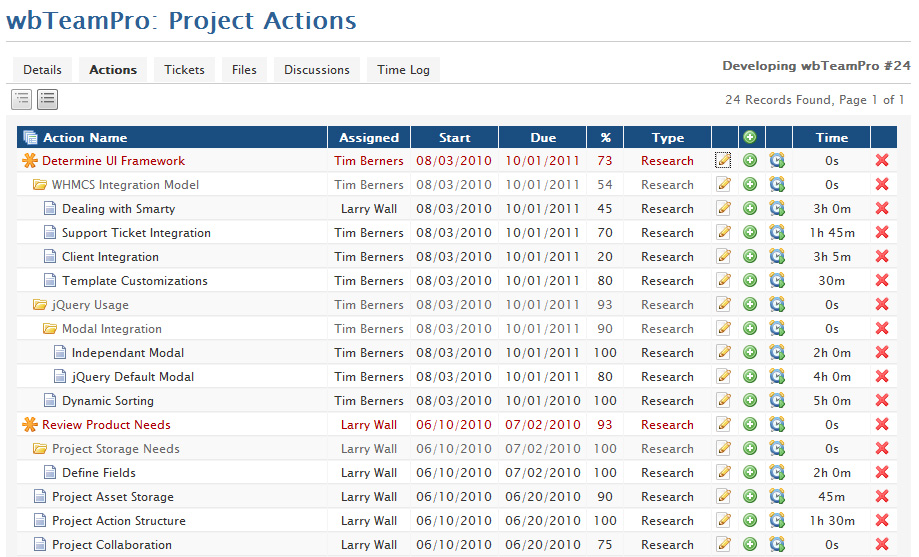Collapse the Modal Integration folder
This screenshot has height=557, width=919.
click(50, 329)
